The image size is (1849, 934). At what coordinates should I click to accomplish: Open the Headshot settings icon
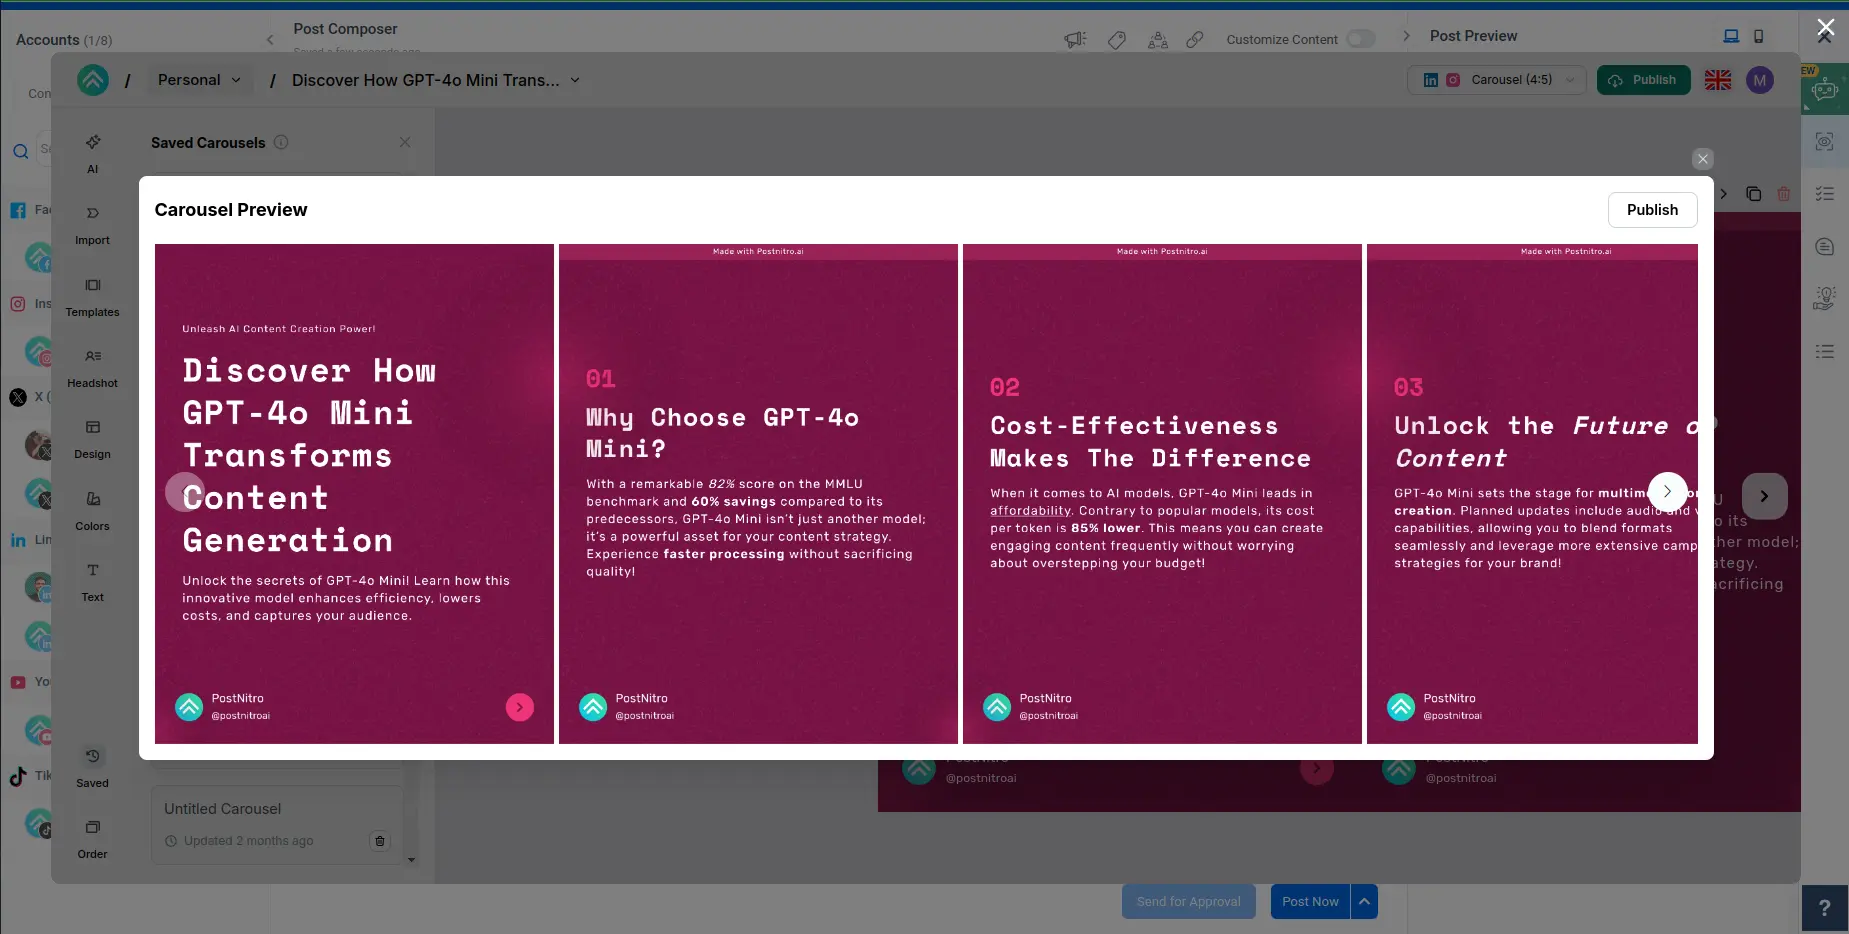[x=92, y=367]
